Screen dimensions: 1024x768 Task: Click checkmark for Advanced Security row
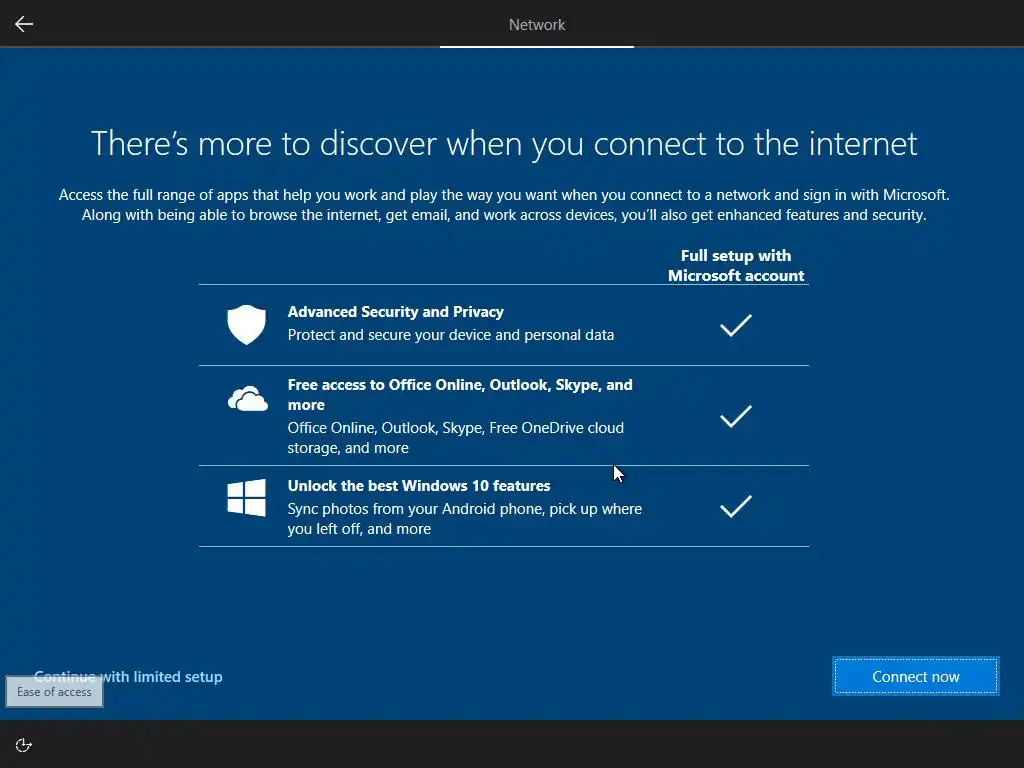point(736,325)
